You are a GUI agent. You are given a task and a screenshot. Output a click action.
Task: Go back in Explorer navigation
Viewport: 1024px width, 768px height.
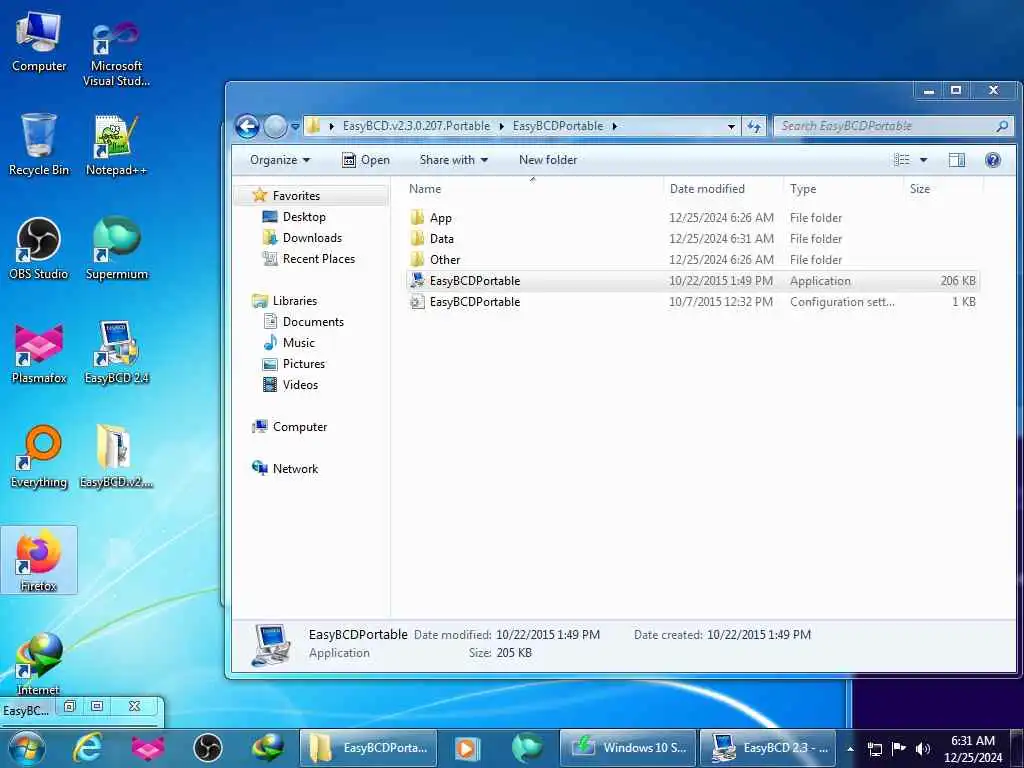[248, 126]
